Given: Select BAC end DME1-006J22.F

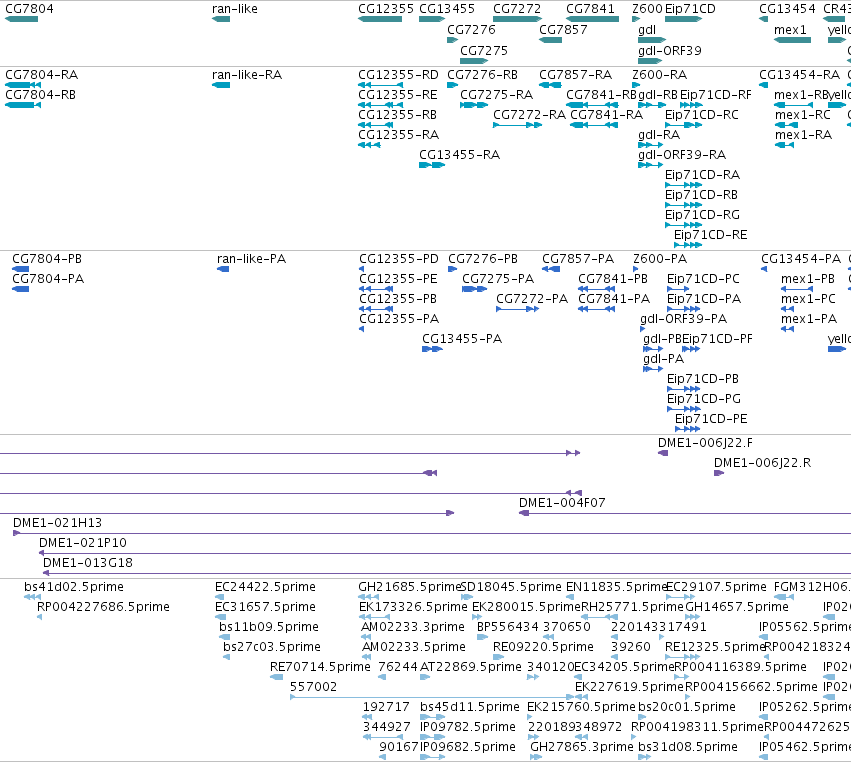Looking at the screenshot, I should 705,443.
